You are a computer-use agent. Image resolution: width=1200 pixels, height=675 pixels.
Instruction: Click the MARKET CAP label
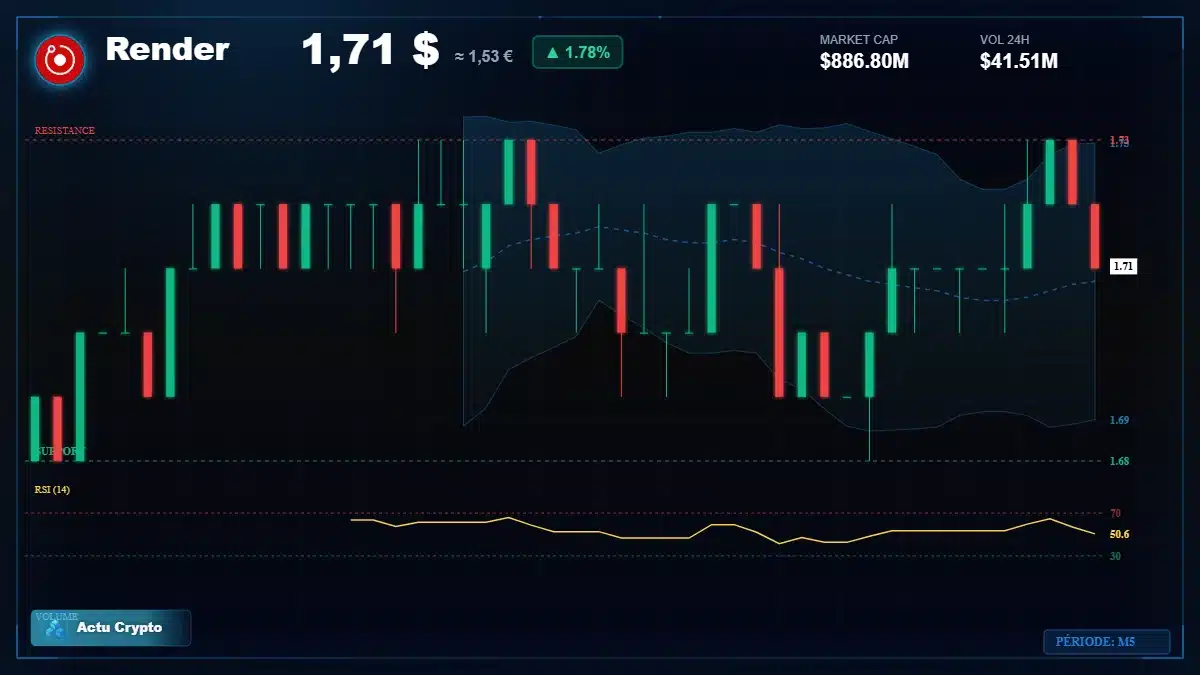[x=859, y=40]
